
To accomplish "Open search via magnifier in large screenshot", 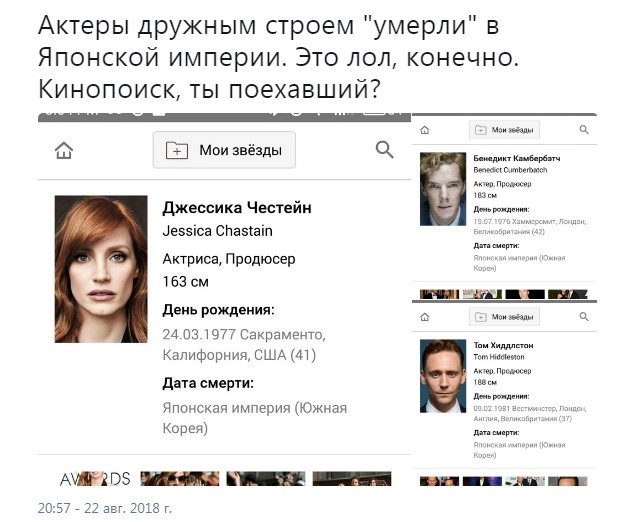I will (x=385, y=150).
